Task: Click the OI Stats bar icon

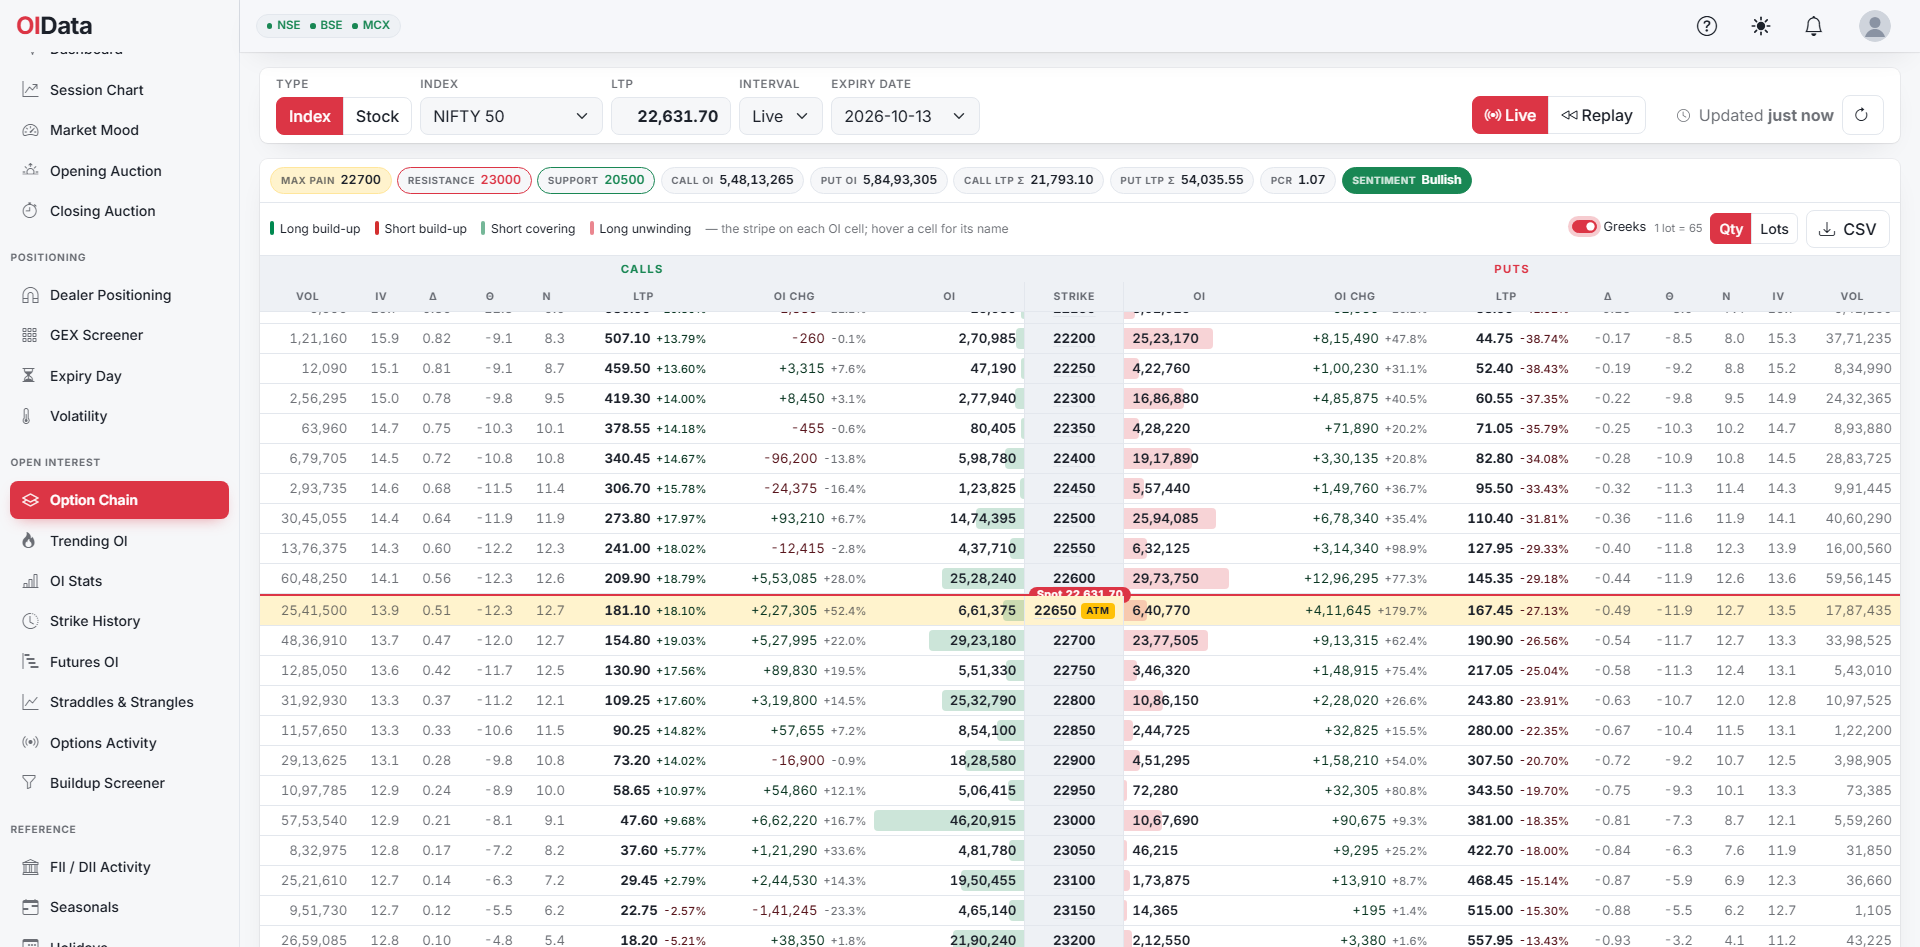Action: coord(30,581)
